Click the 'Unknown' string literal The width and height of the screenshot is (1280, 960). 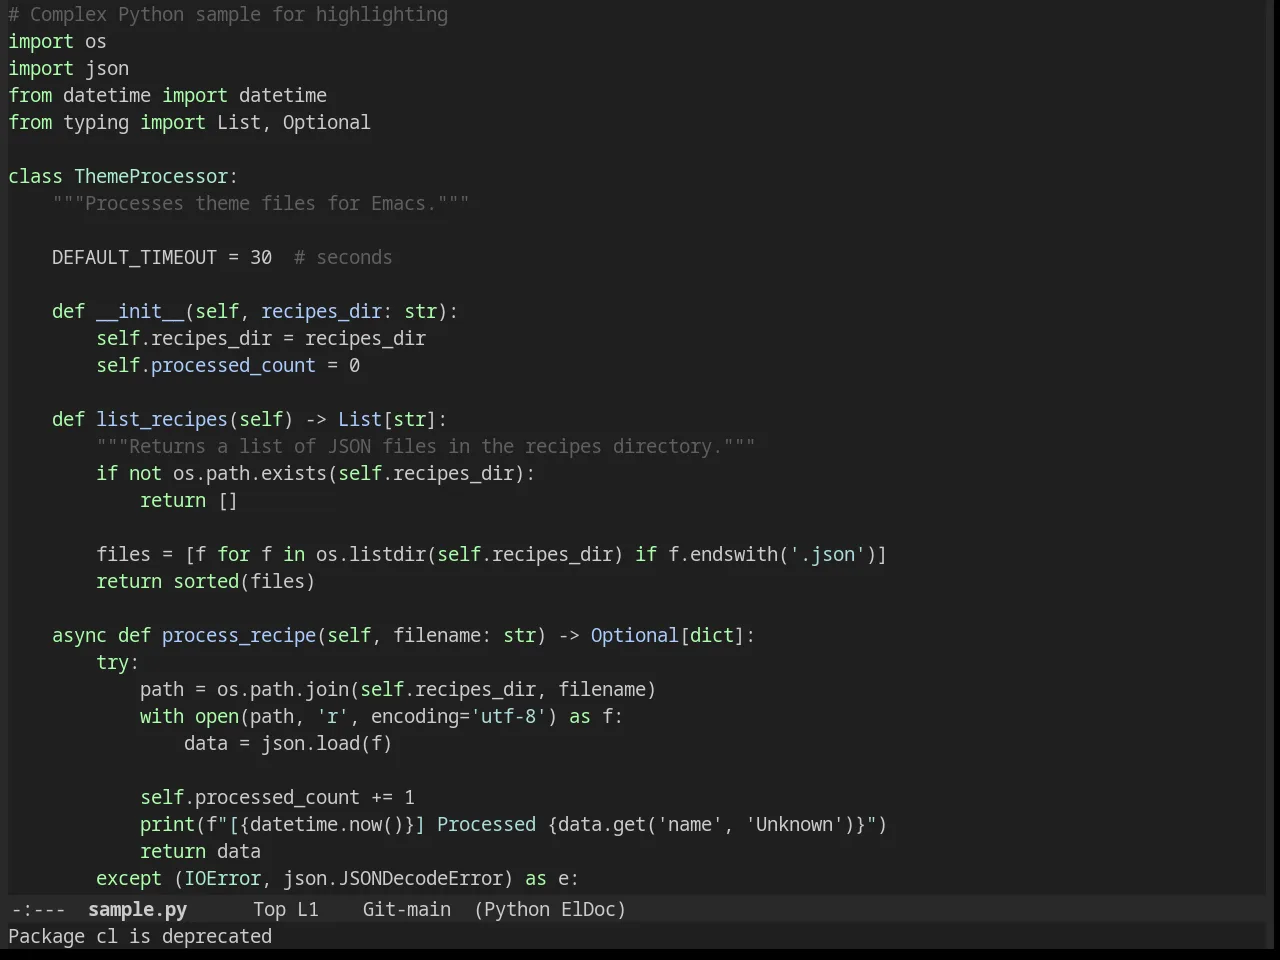[794, 825]
